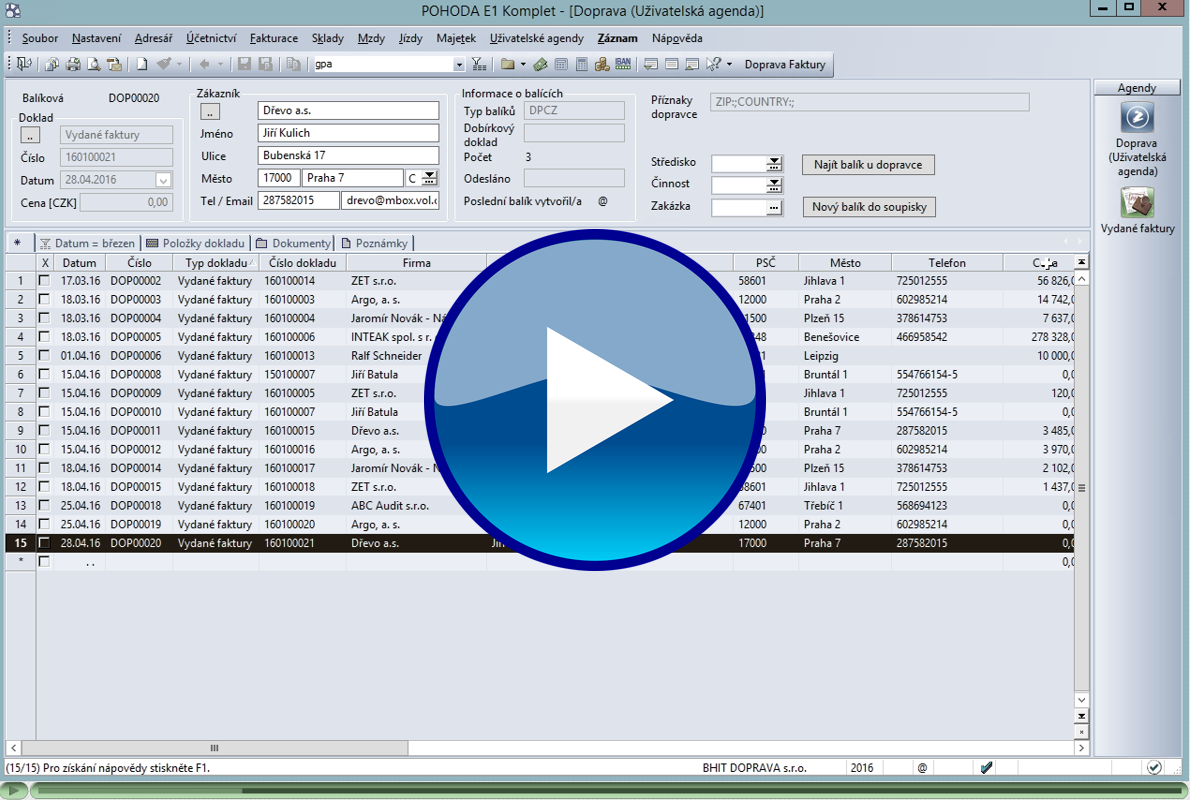Open Vydané faktury icon in Agendy panel

(x=1137, y=203)
